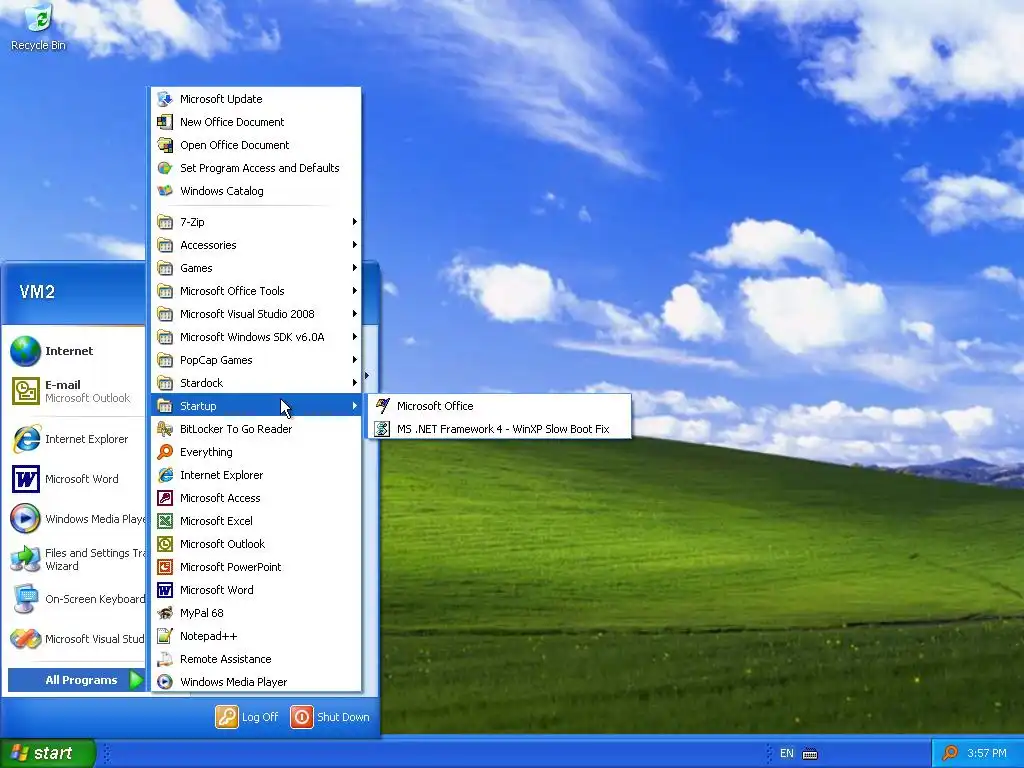Launch the Notepad++ menu entry
Screen dimensions: 1024x768
[256, 636]
